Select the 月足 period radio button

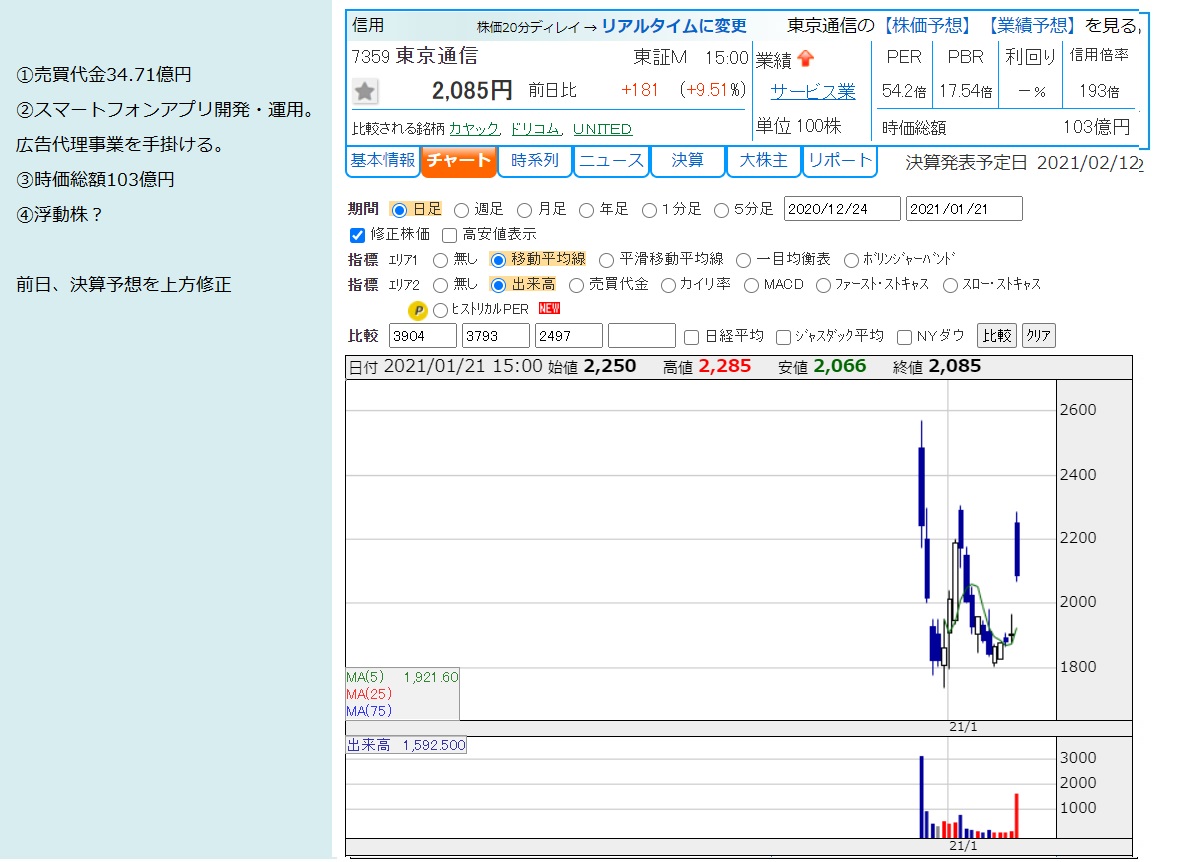click(524, 210)
